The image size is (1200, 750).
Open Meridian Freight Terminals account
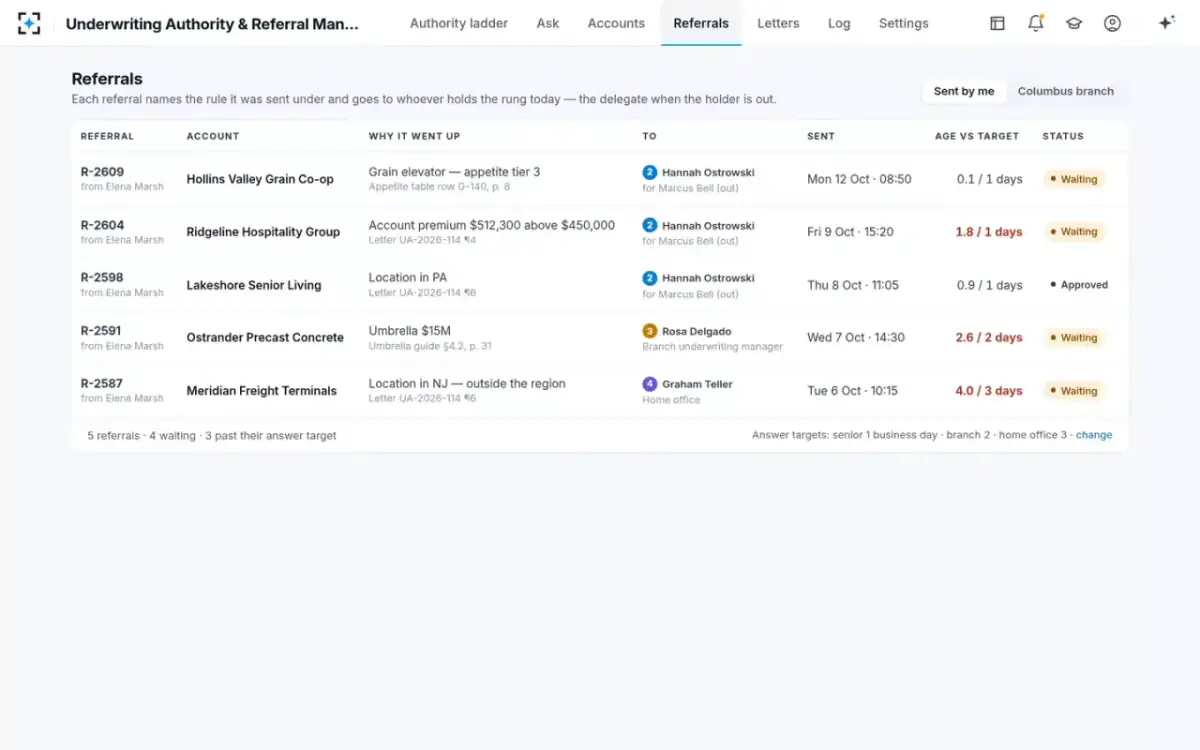(261, 391)
